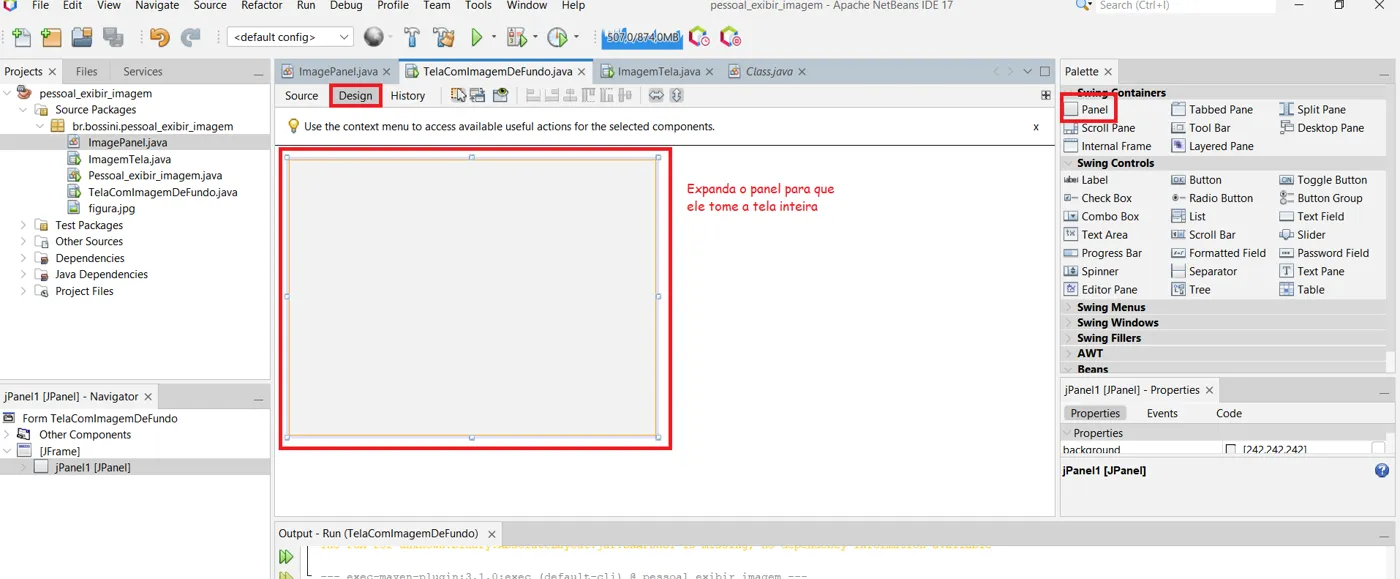The width and height of the screenshot is (1400, 579).
Task: Click the New File toolbar icon
Action: (x=21, y=38)
